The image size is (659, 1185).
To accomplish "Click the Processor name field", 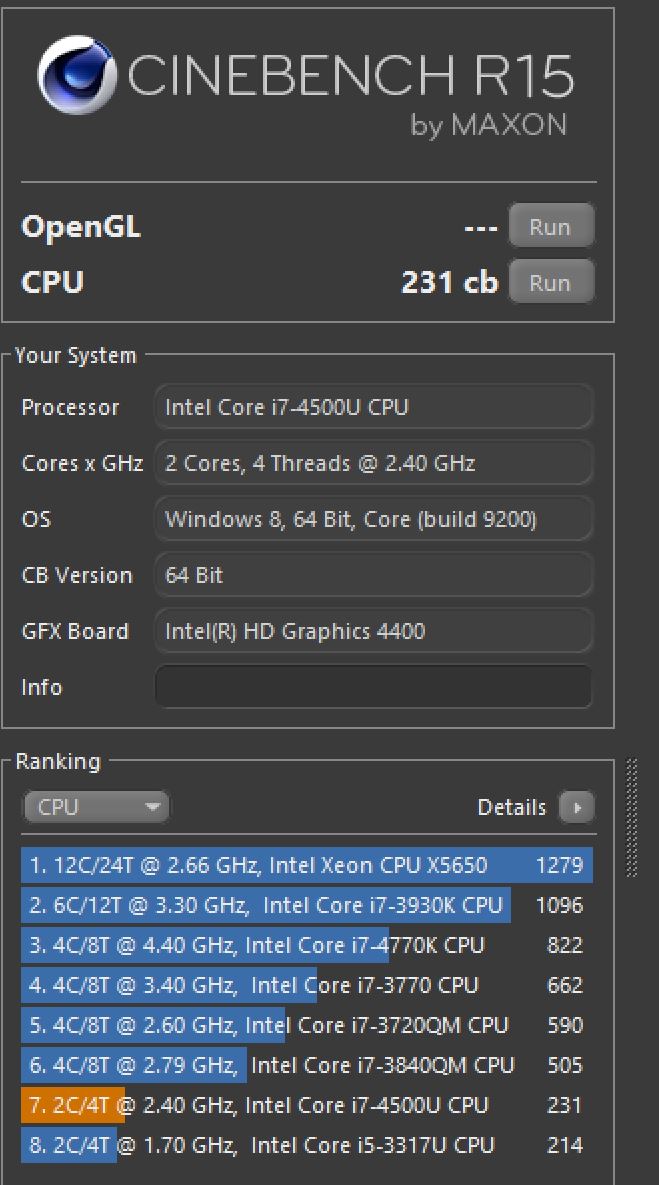I will [x=373, y=407].
